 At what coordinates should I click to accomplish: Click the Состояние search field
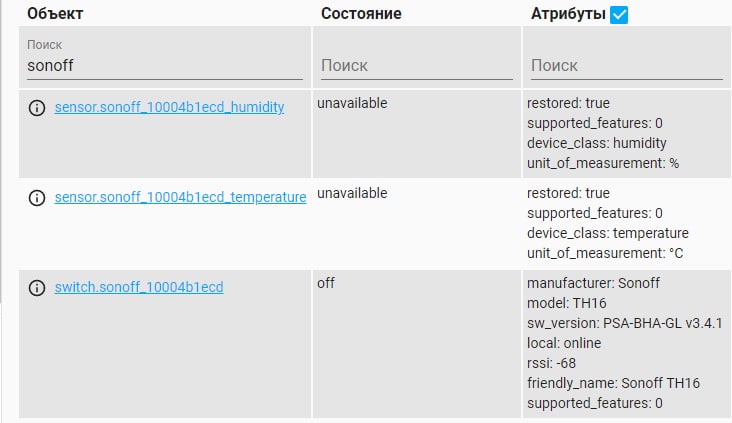point(413,66)
